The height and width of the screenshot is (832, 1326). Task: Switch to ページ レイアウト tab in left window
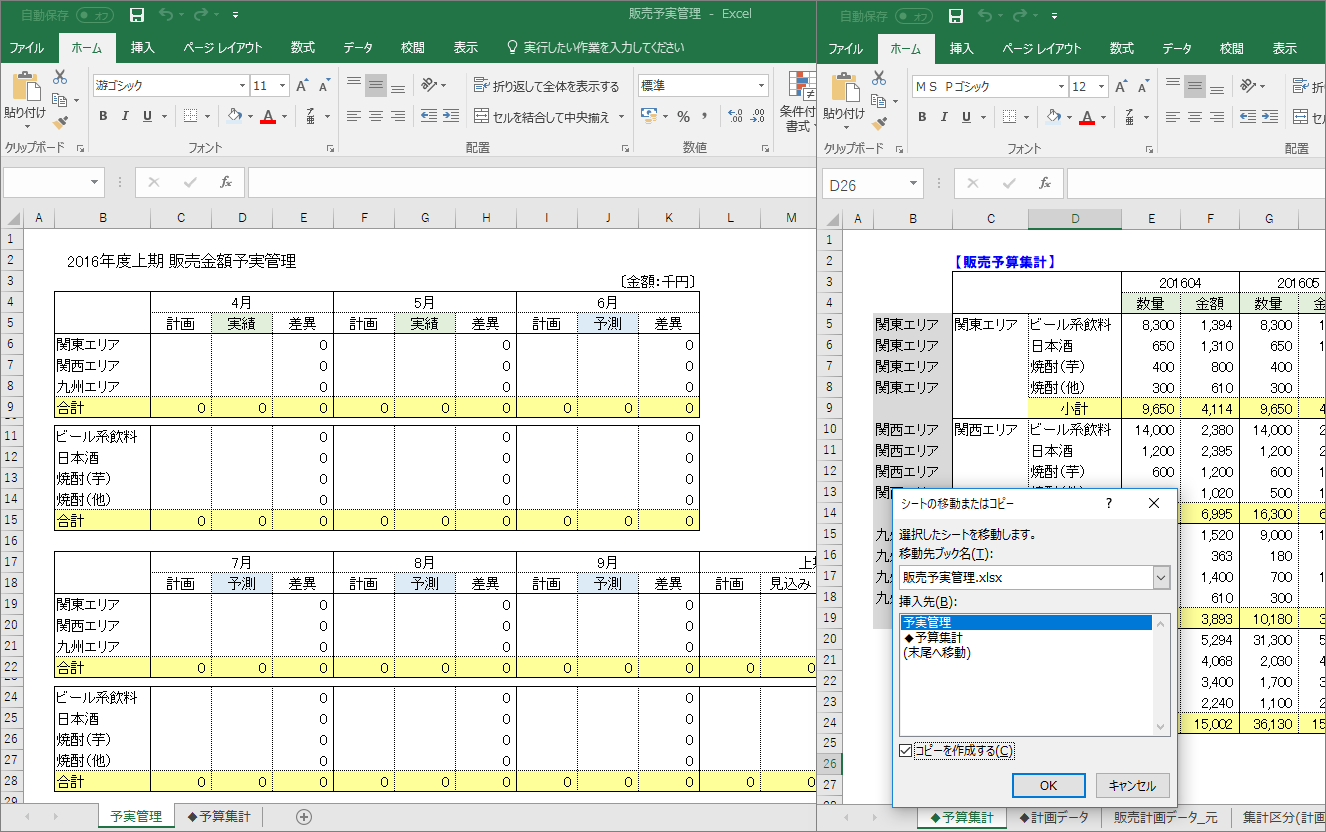click(x=223, y=48)
